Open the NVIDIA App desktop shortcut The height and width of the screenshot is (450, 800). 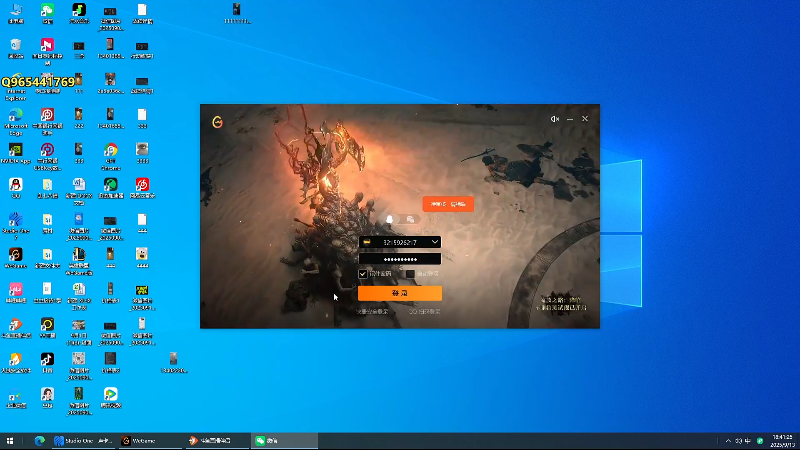pyautogui.click(x=16, y=153)
